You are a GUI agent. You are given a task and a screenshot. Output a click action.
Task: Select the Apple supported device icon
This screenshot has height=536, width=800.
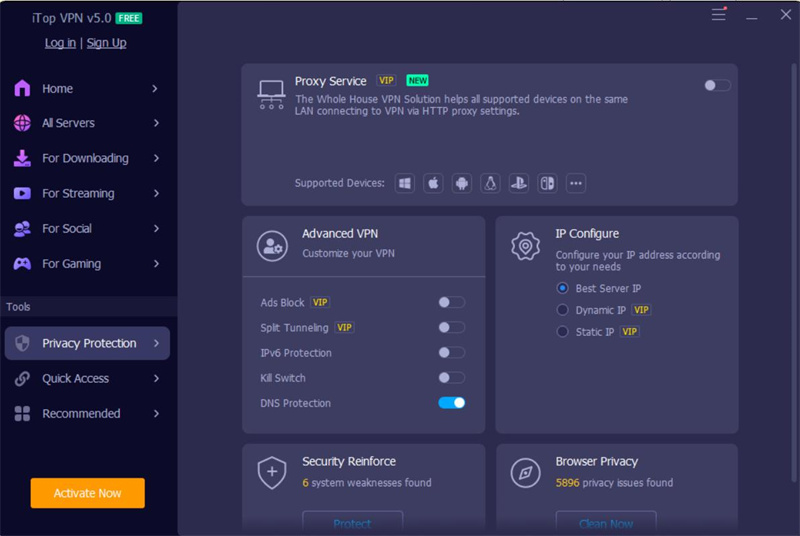pos(433,183)
